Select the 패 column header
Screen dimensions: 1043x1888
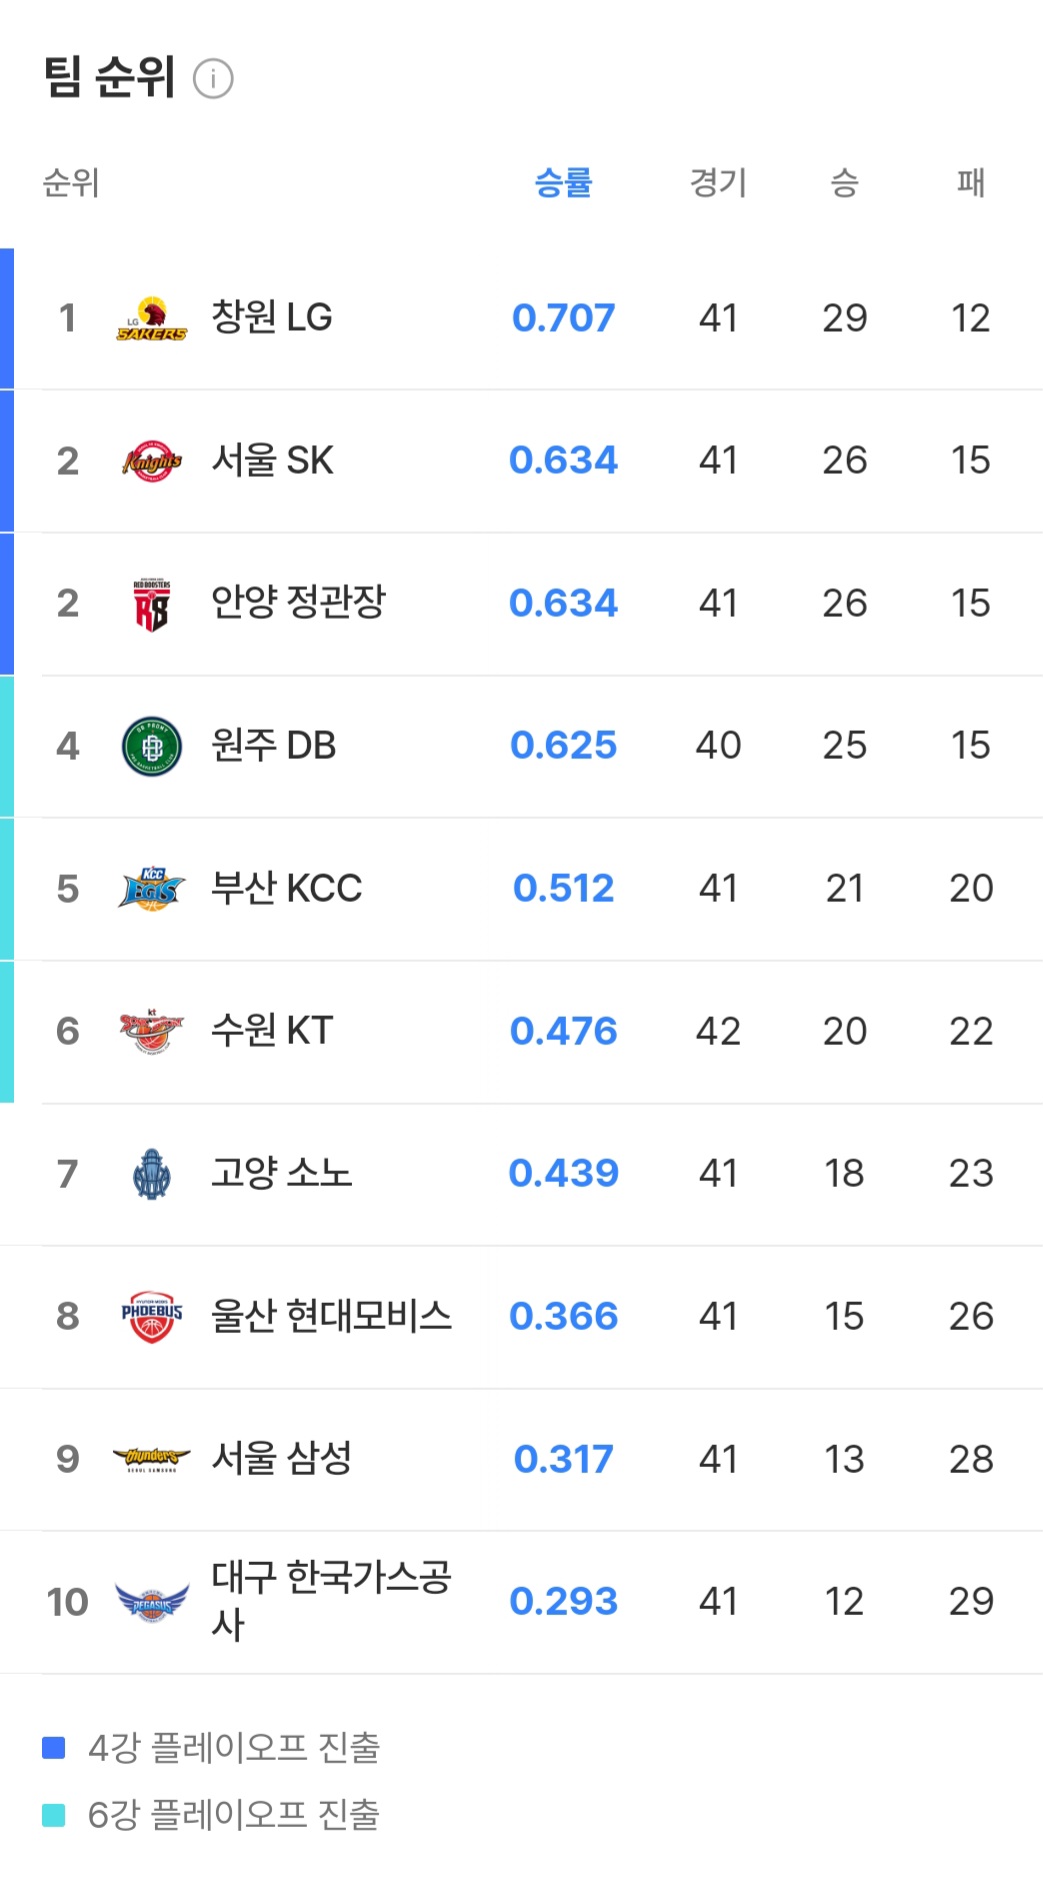(x=970, y=183)
